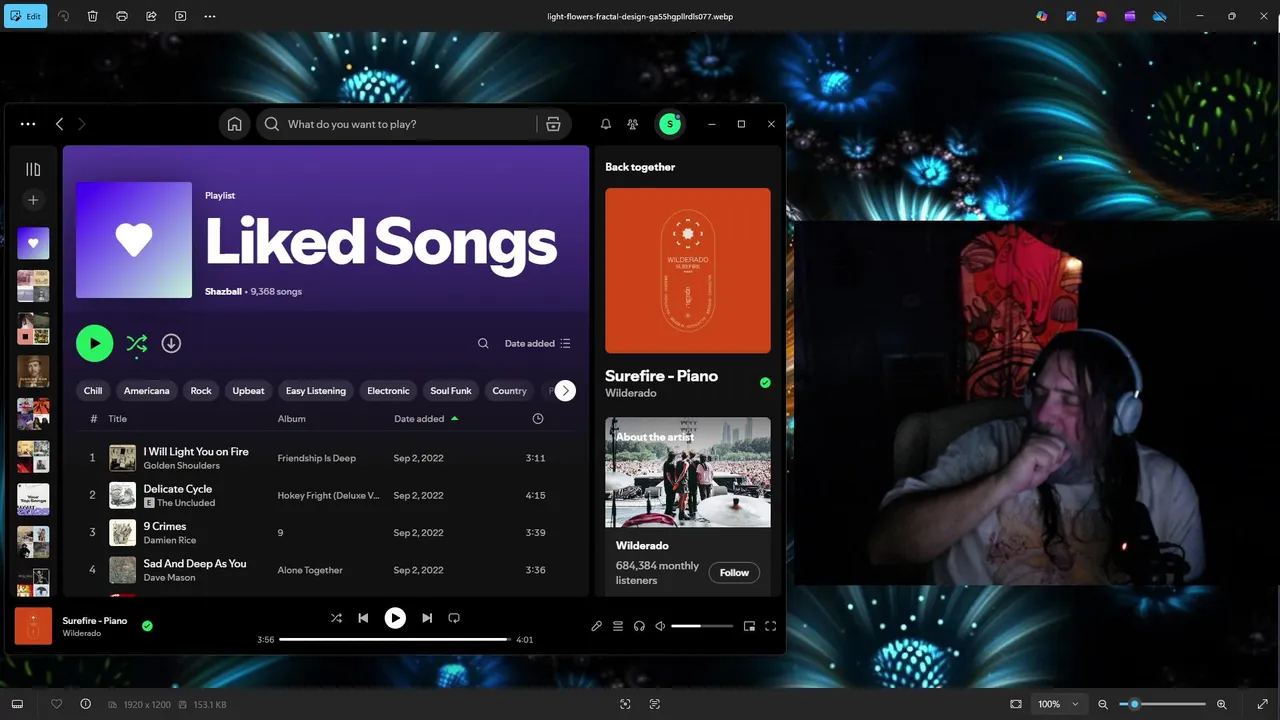Image resolution: width=1280 pixels, height=720 pixels.
Task: Open the 100% zoom level dropdown
Action: [x=1059, y=704]
